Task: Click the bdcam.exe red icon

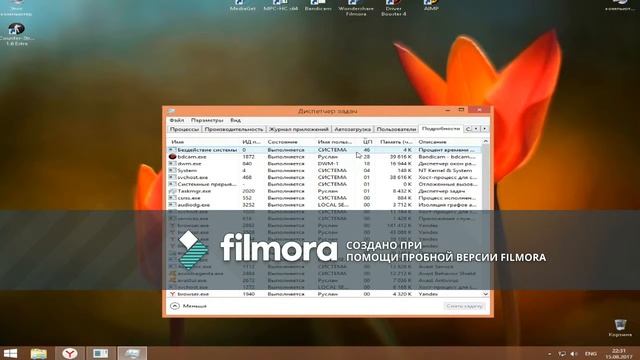Action: click(172, 157)
